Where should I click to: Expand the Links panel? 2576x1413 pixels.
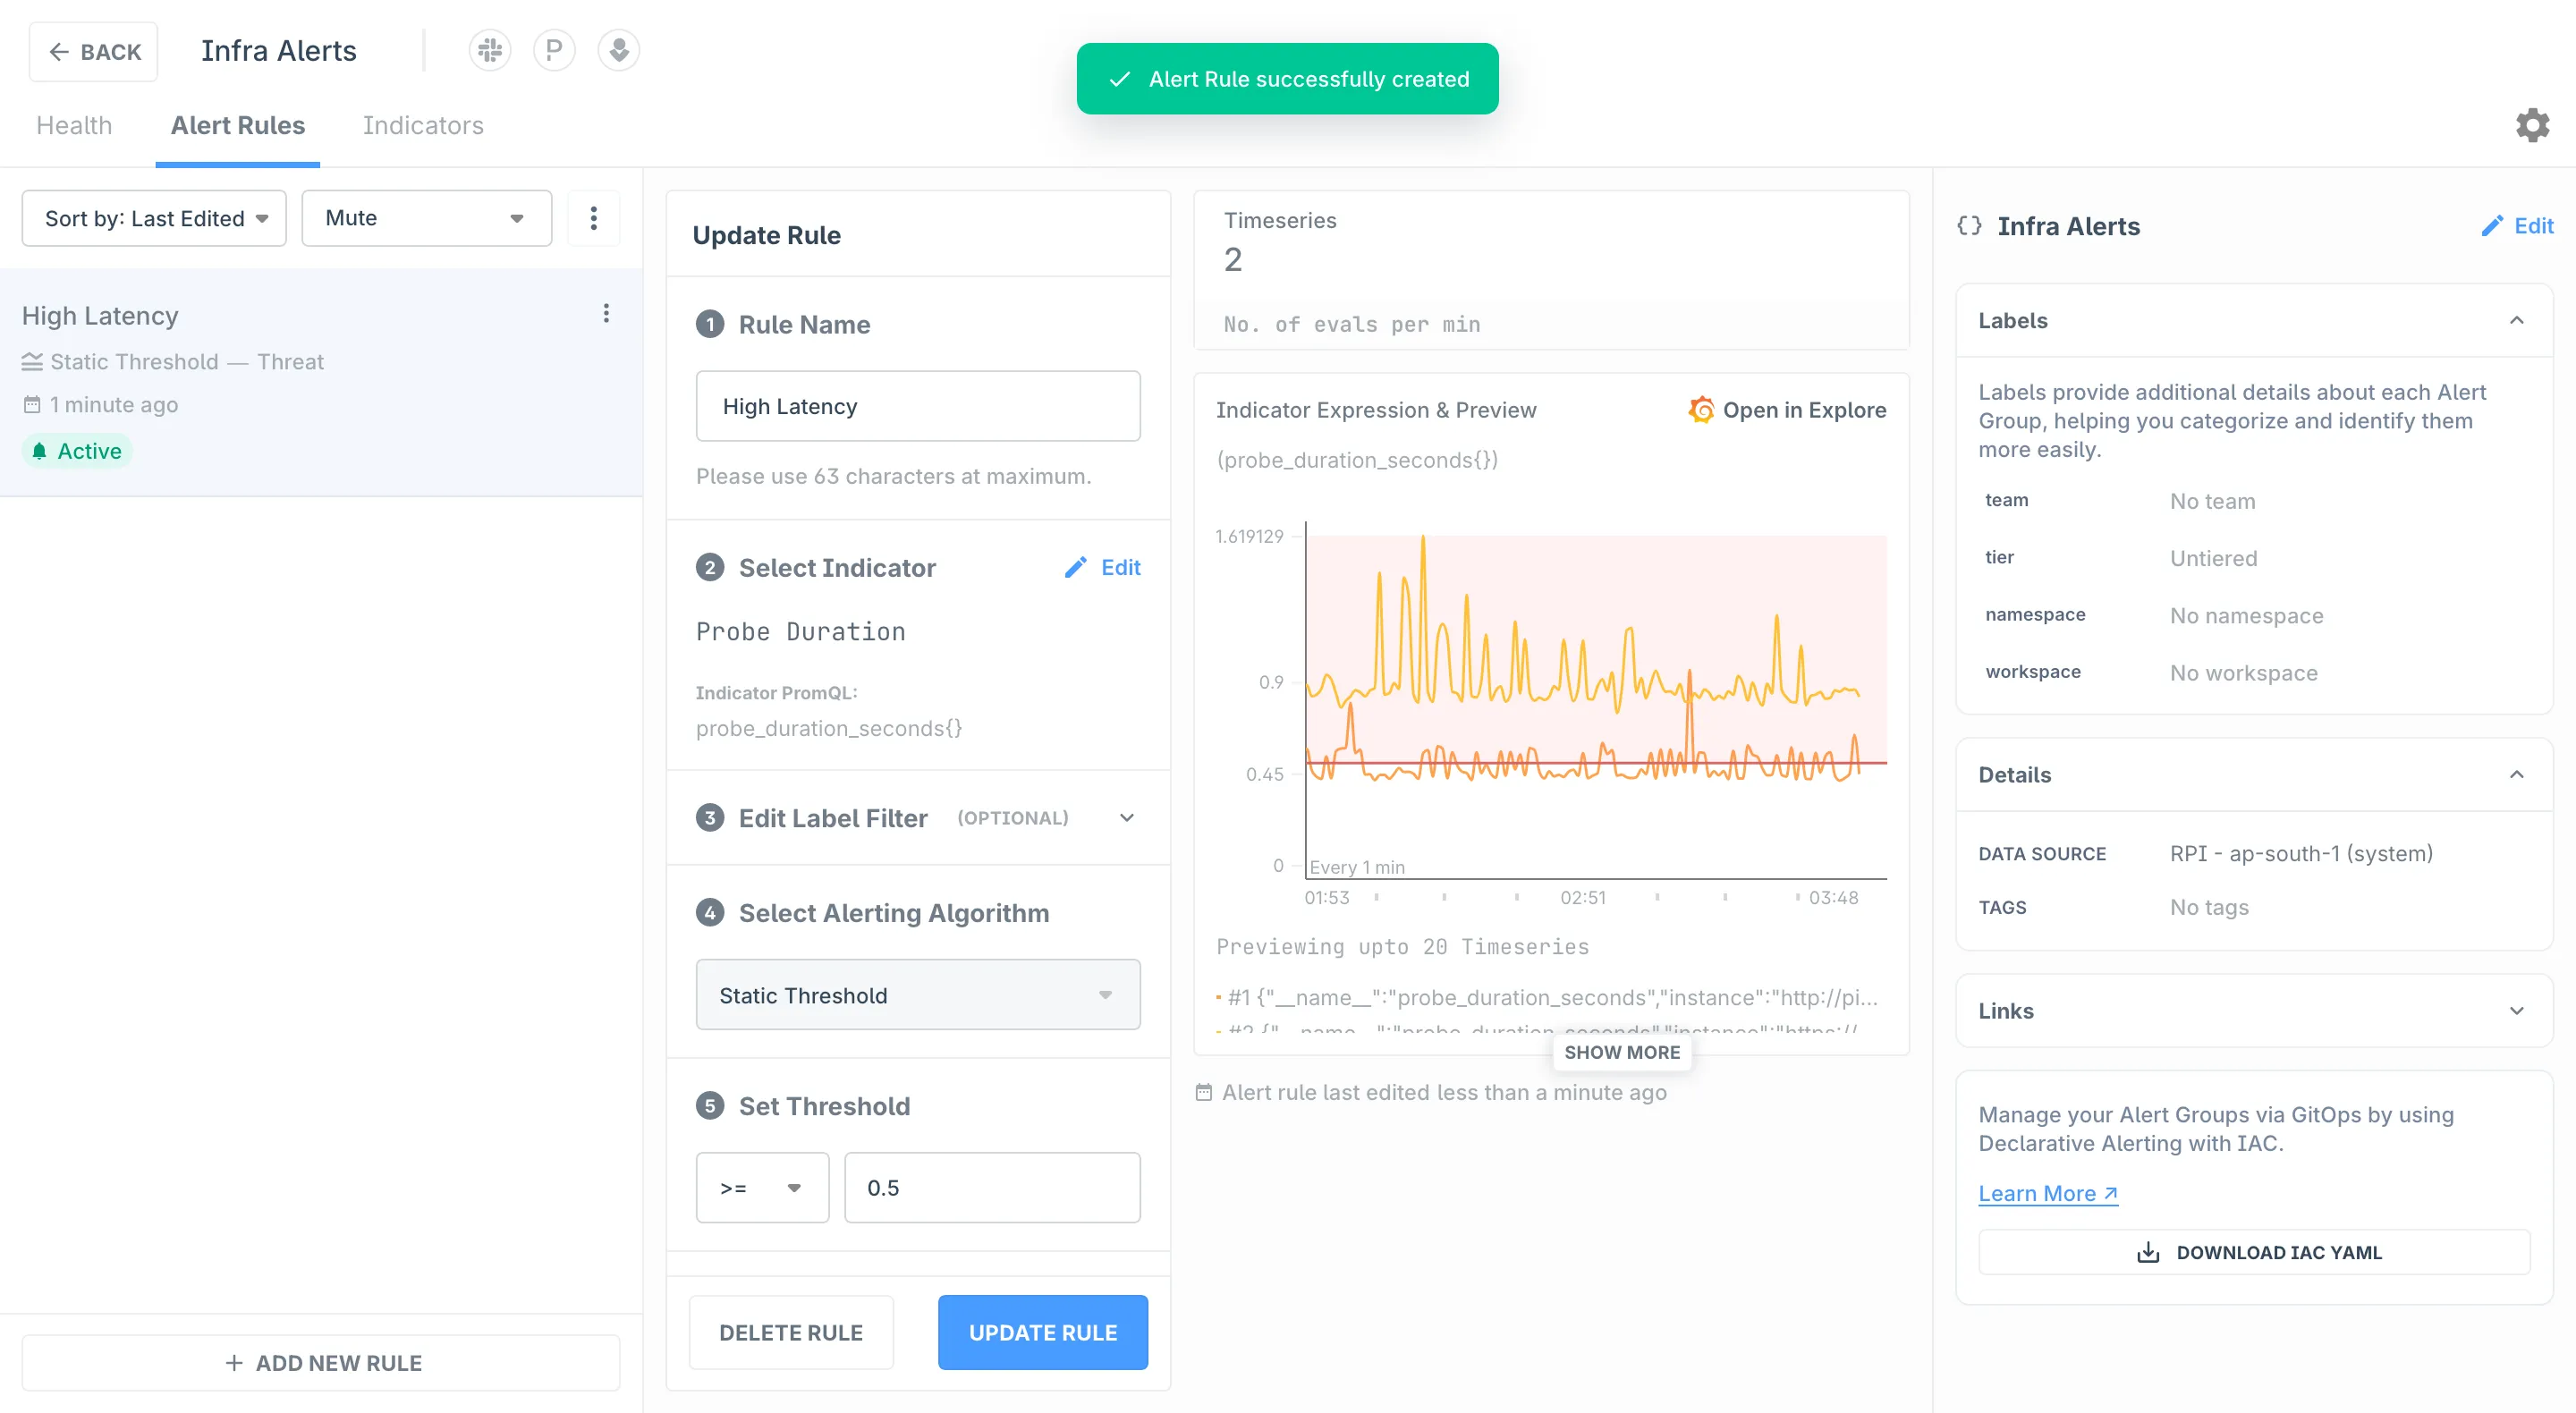click(2516, 1011)
